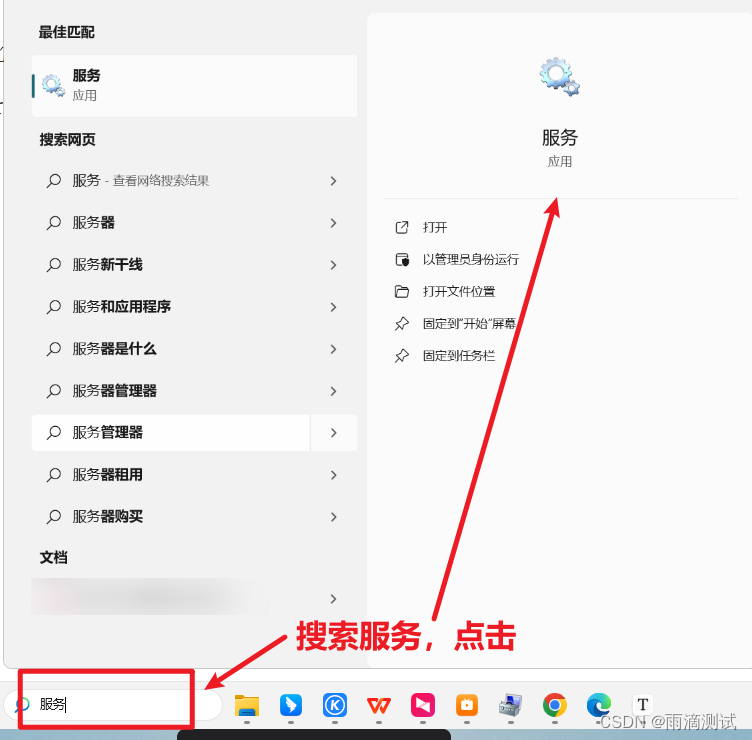Open the orange app icon on taskbar

tap(467, 705)
